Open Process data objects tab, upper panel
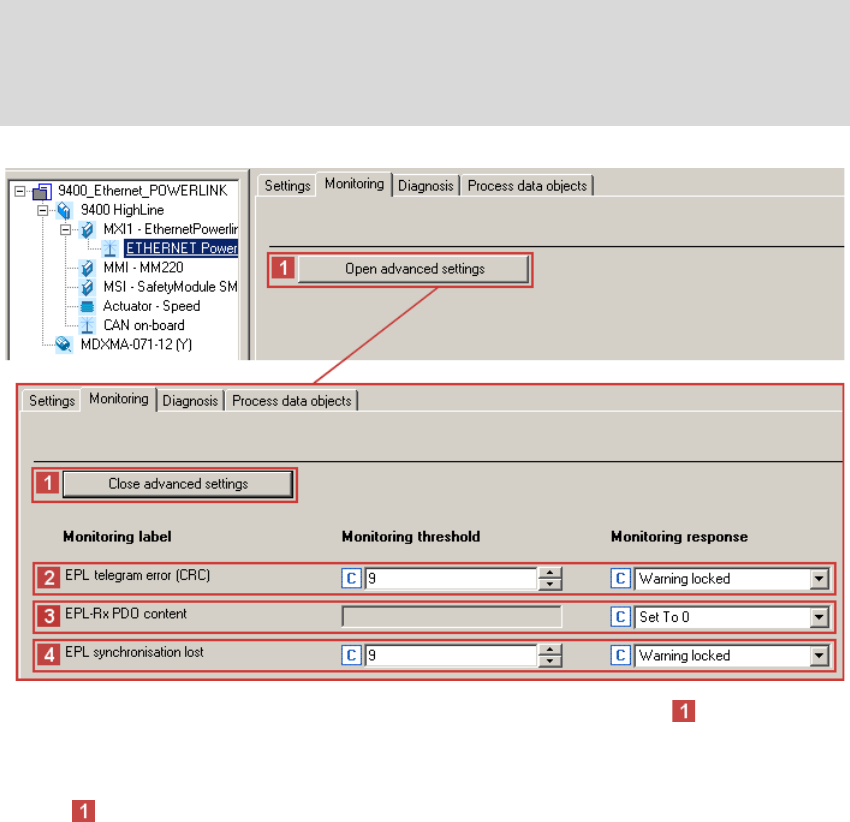The image size is (850, 822). click(527, 186)
